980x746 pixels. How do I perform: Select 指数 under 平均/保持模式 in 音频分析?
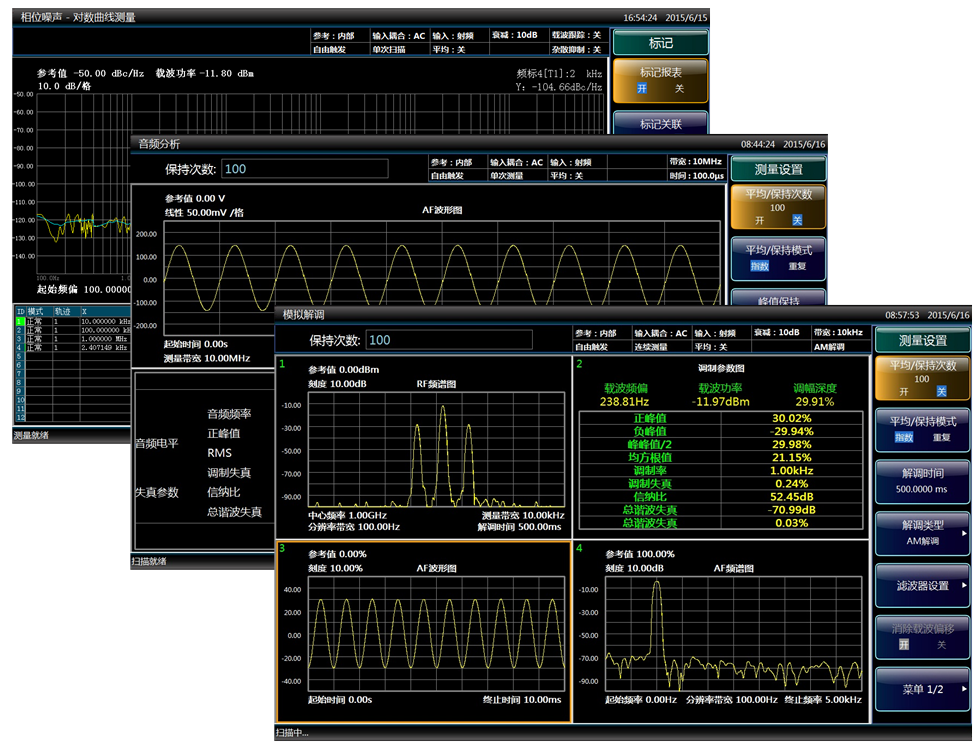pyautogui.click(x=759, y=267)
